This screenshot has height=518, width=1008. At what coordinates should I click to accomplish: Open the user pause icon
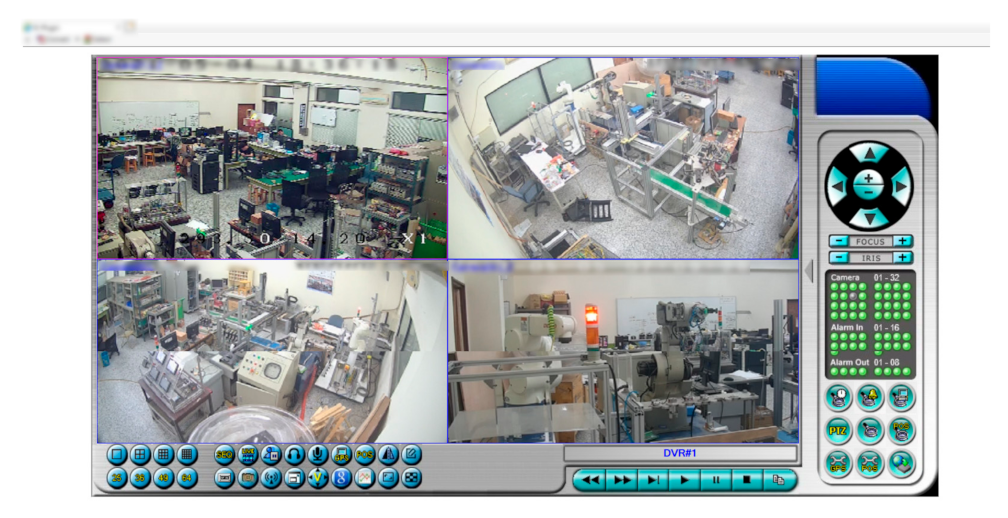click(x=271, y=454)
